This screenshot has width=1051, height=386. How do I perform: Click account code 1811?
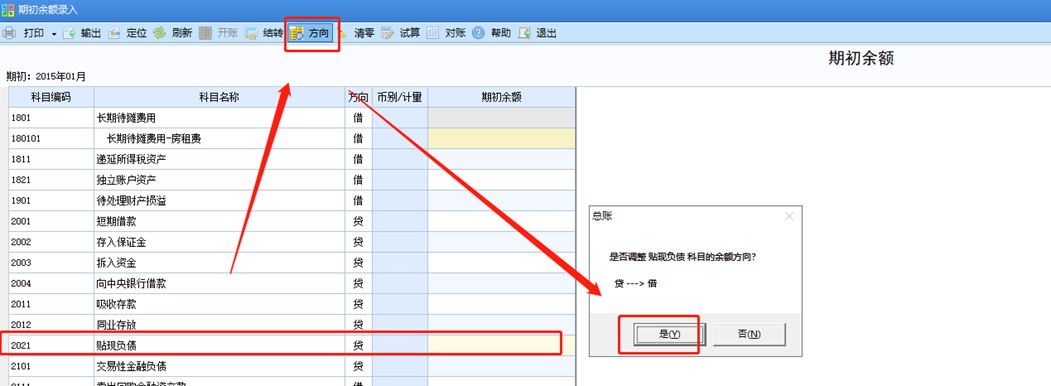[21, 159]
